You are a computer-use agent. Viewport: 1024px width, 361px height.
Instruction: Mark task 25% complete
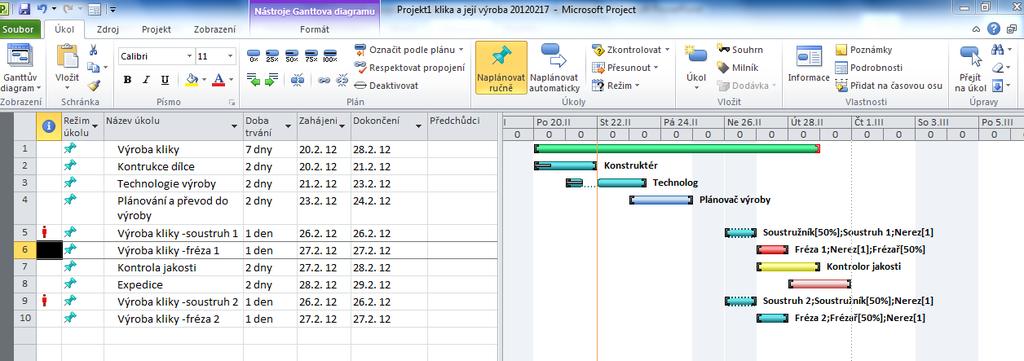pyautogui.click(x=272, y=56)
